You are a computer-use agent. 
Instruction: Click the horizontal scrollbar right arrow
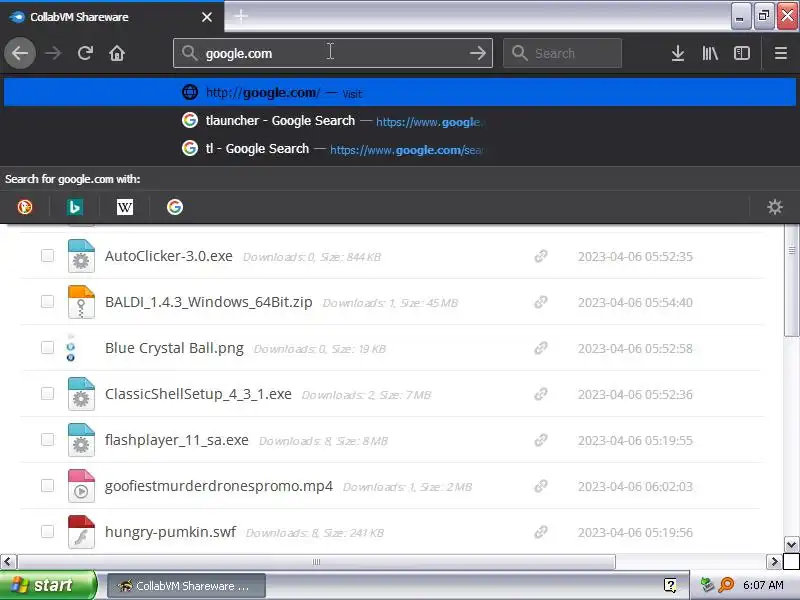[x=774, y=562]
